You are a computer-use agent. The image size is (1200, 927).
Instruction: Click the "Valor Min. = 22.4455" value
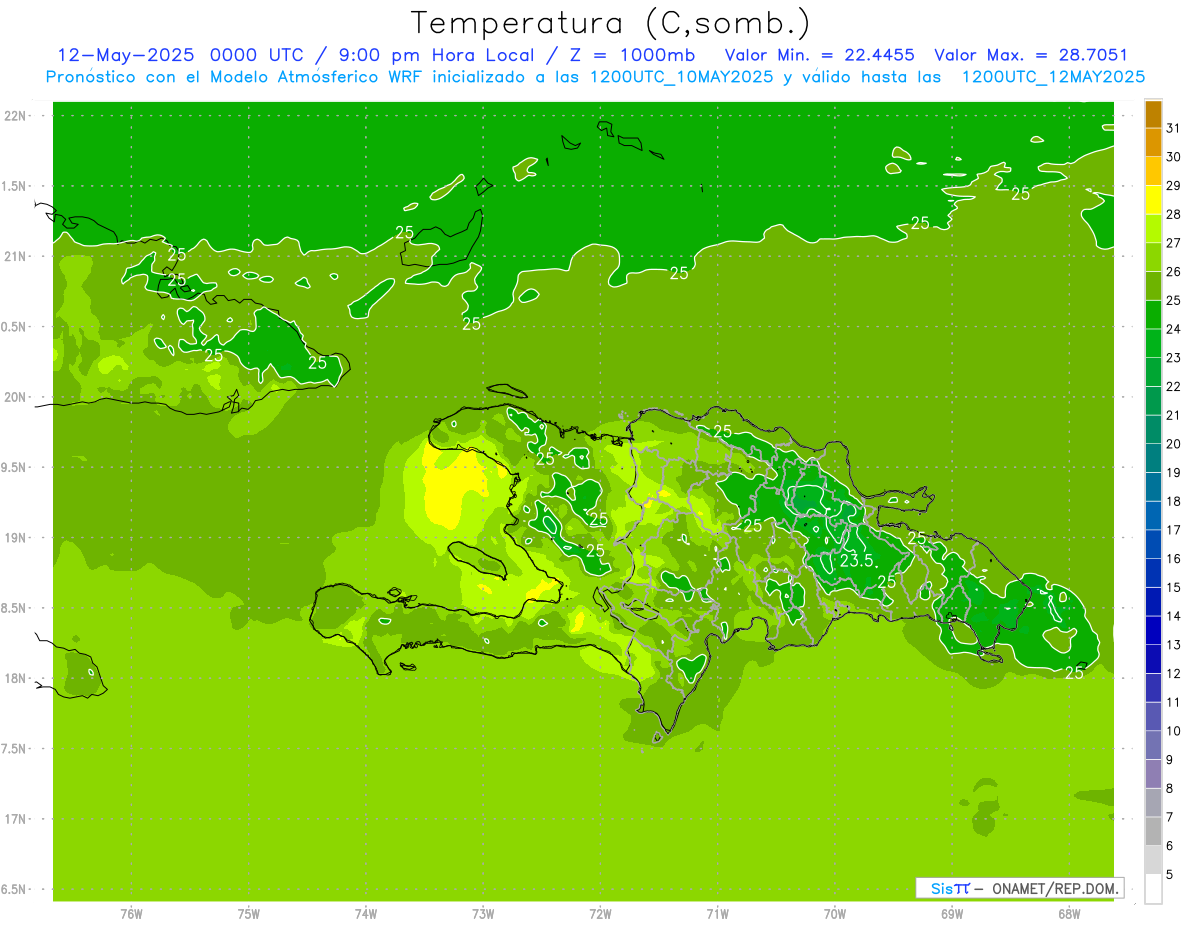coord(819,55)
